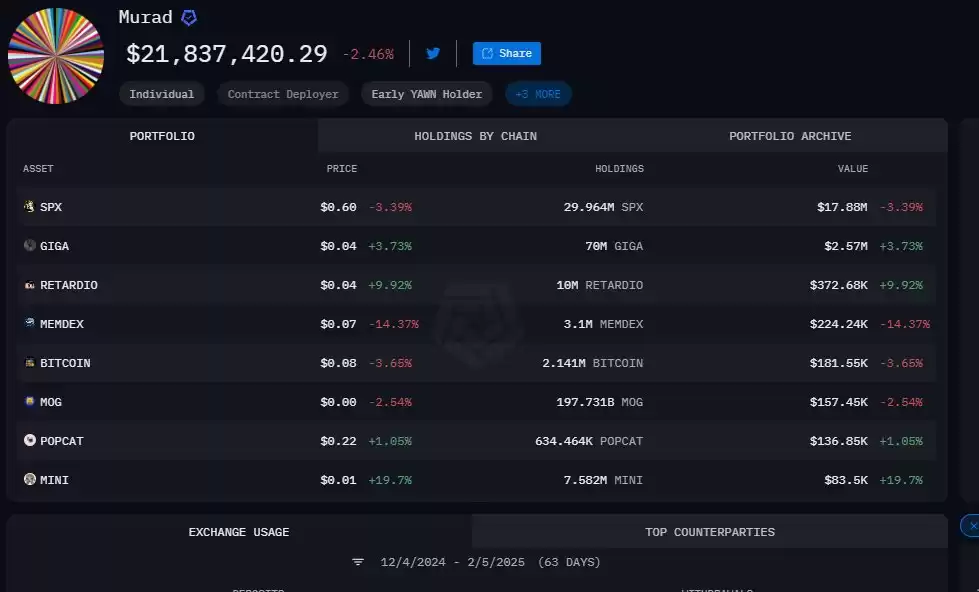Open the Portfolio Archive tab
Screen dimensions: 979x592
coord(790,136)
